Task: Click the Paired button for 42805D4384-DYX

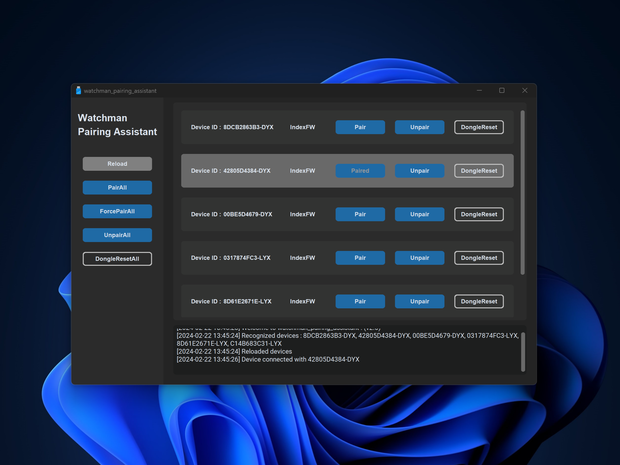Action: coord(360,171)
